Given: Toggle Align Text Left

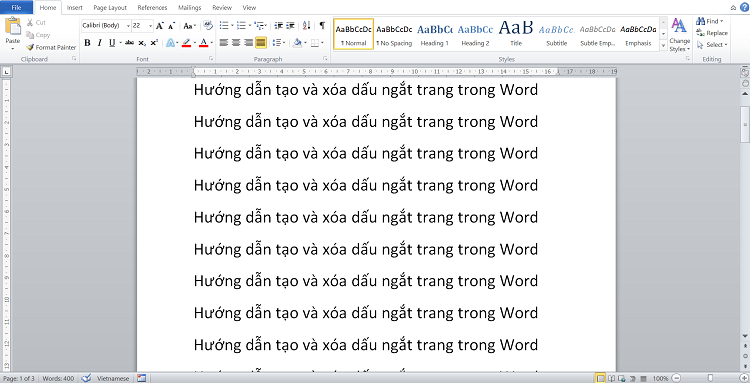Looking at the screenshot, I should [x=223, y=43].
